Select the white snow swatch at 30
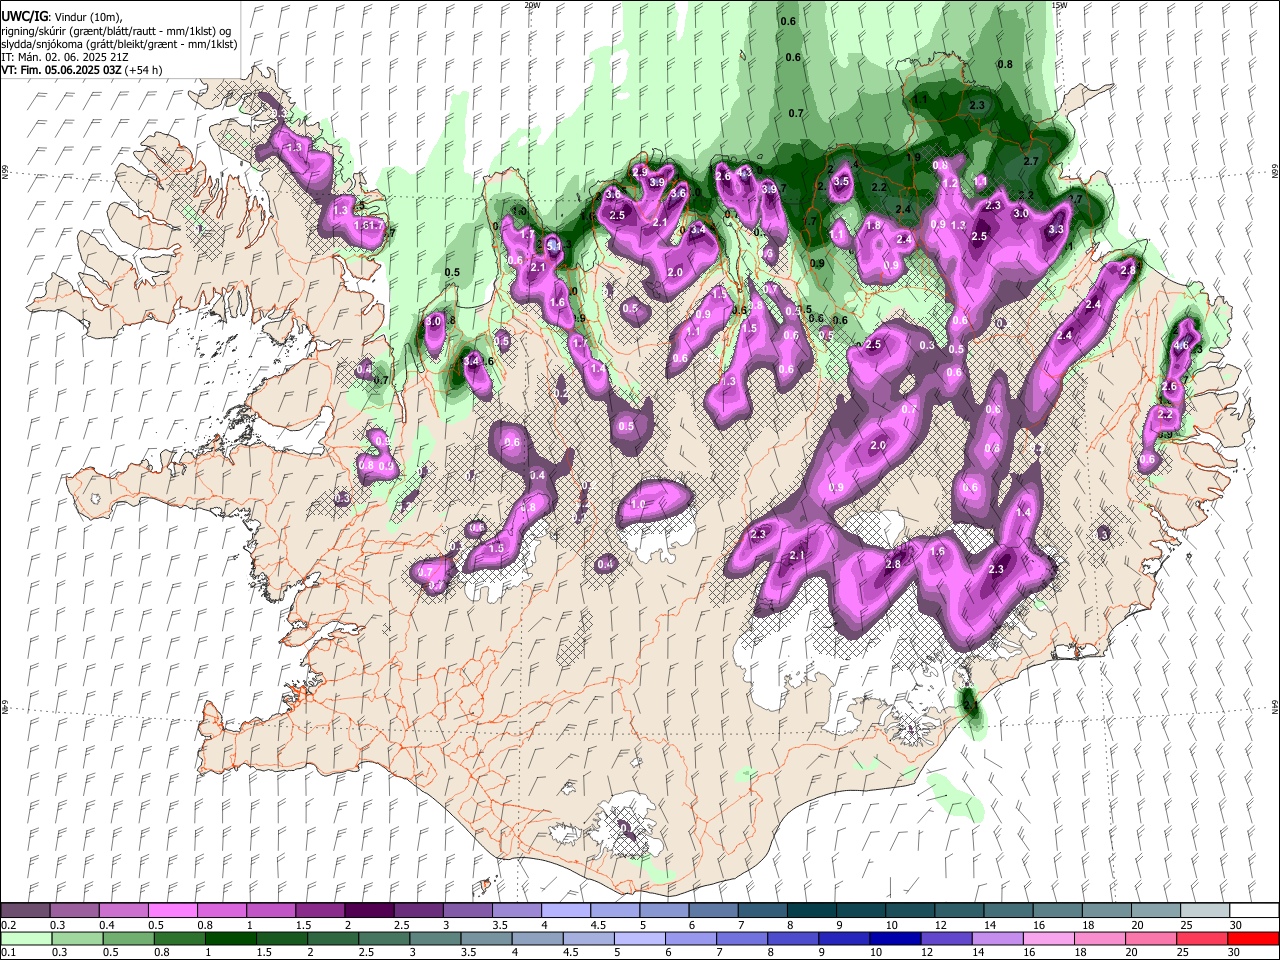Screen dimensions: 1280x960 1253,910
